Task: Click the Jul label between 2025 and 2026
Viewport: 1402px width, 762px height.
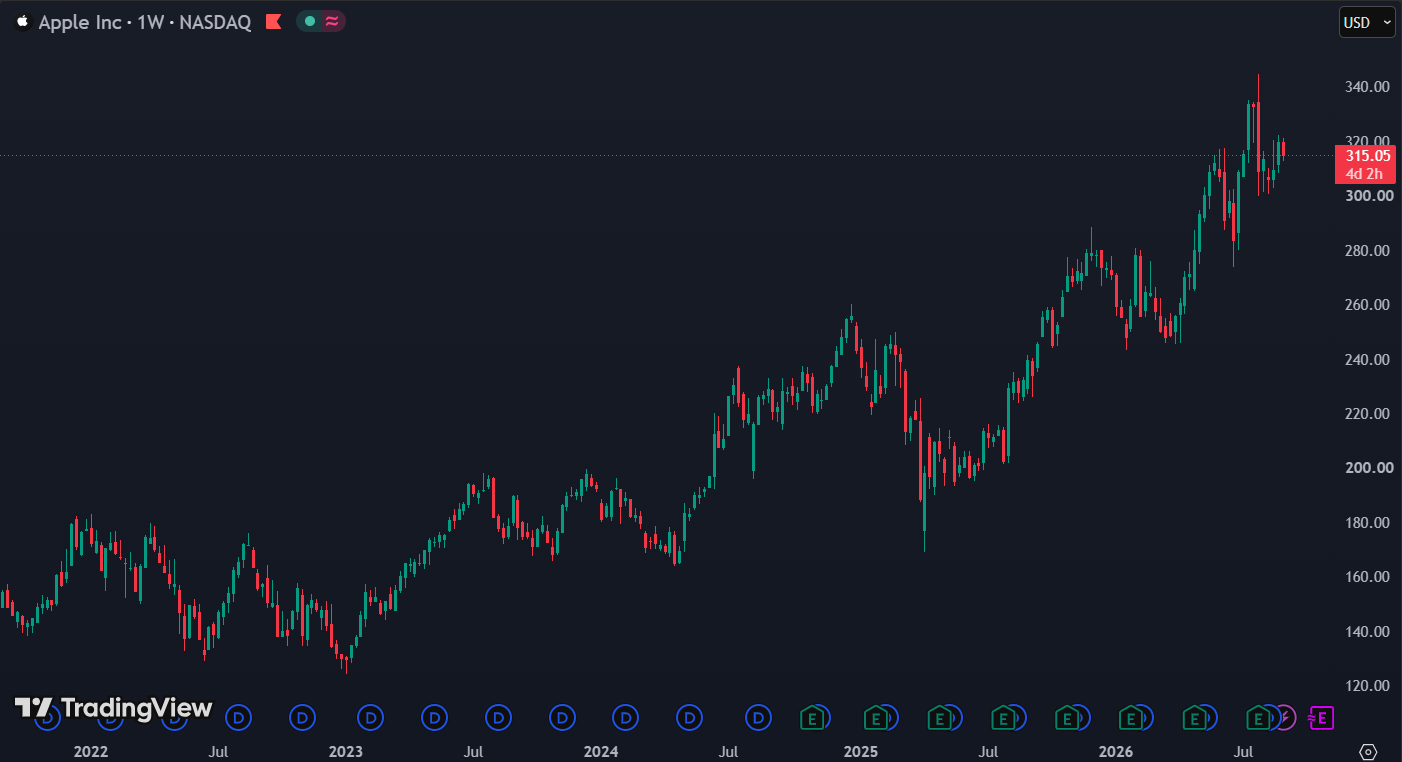Action: coord(988,751)
